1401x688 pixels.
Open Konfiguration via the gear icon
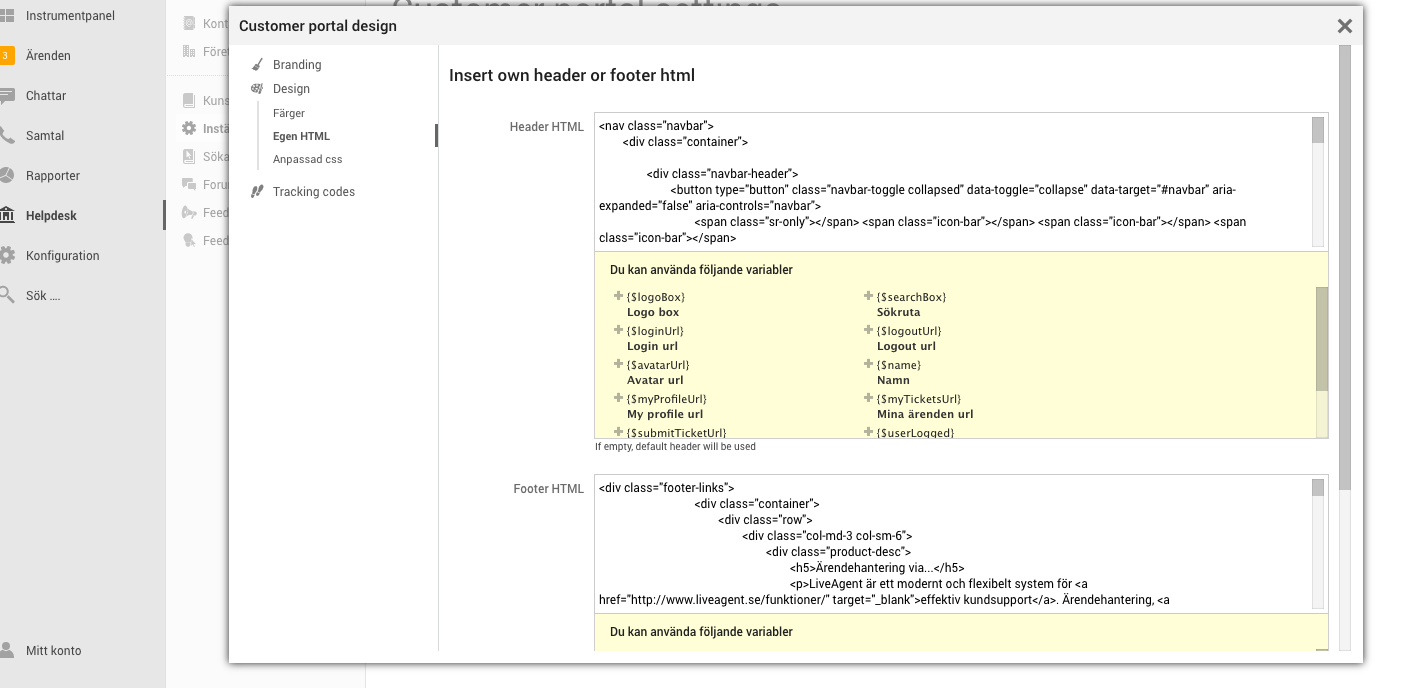click(6, 256)
